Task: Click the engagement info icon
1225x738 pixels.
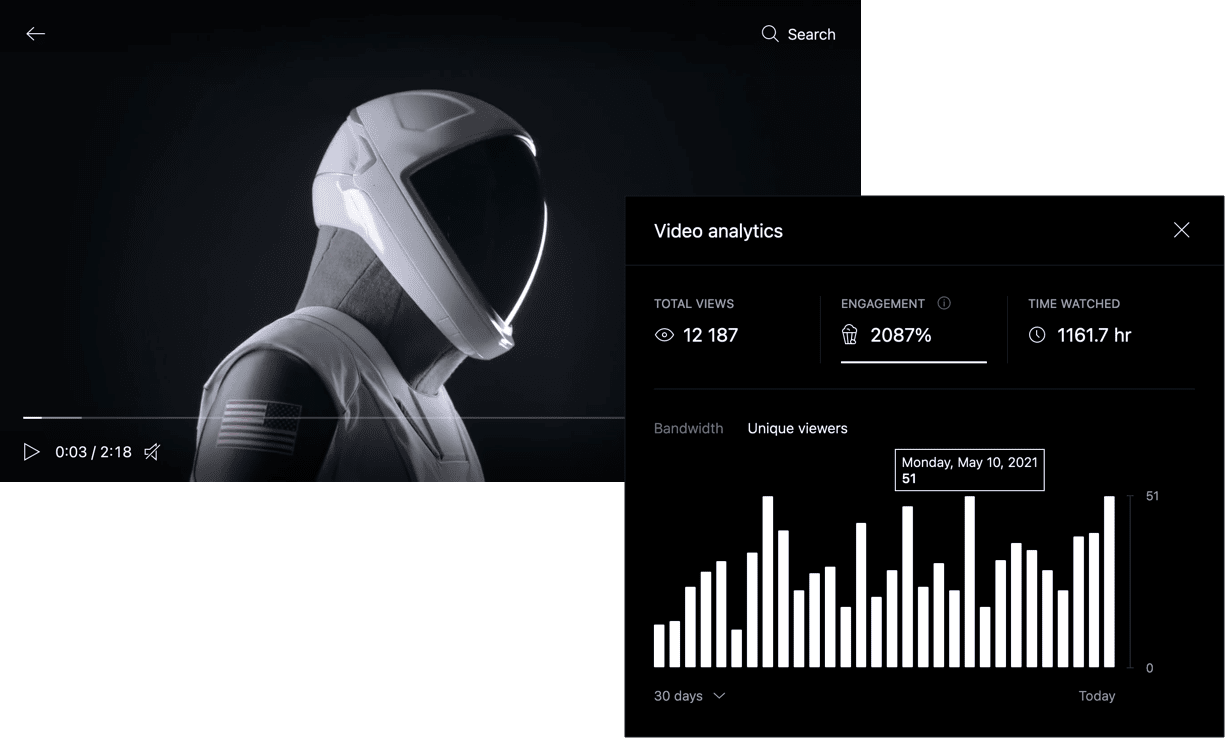Action: 944,303
